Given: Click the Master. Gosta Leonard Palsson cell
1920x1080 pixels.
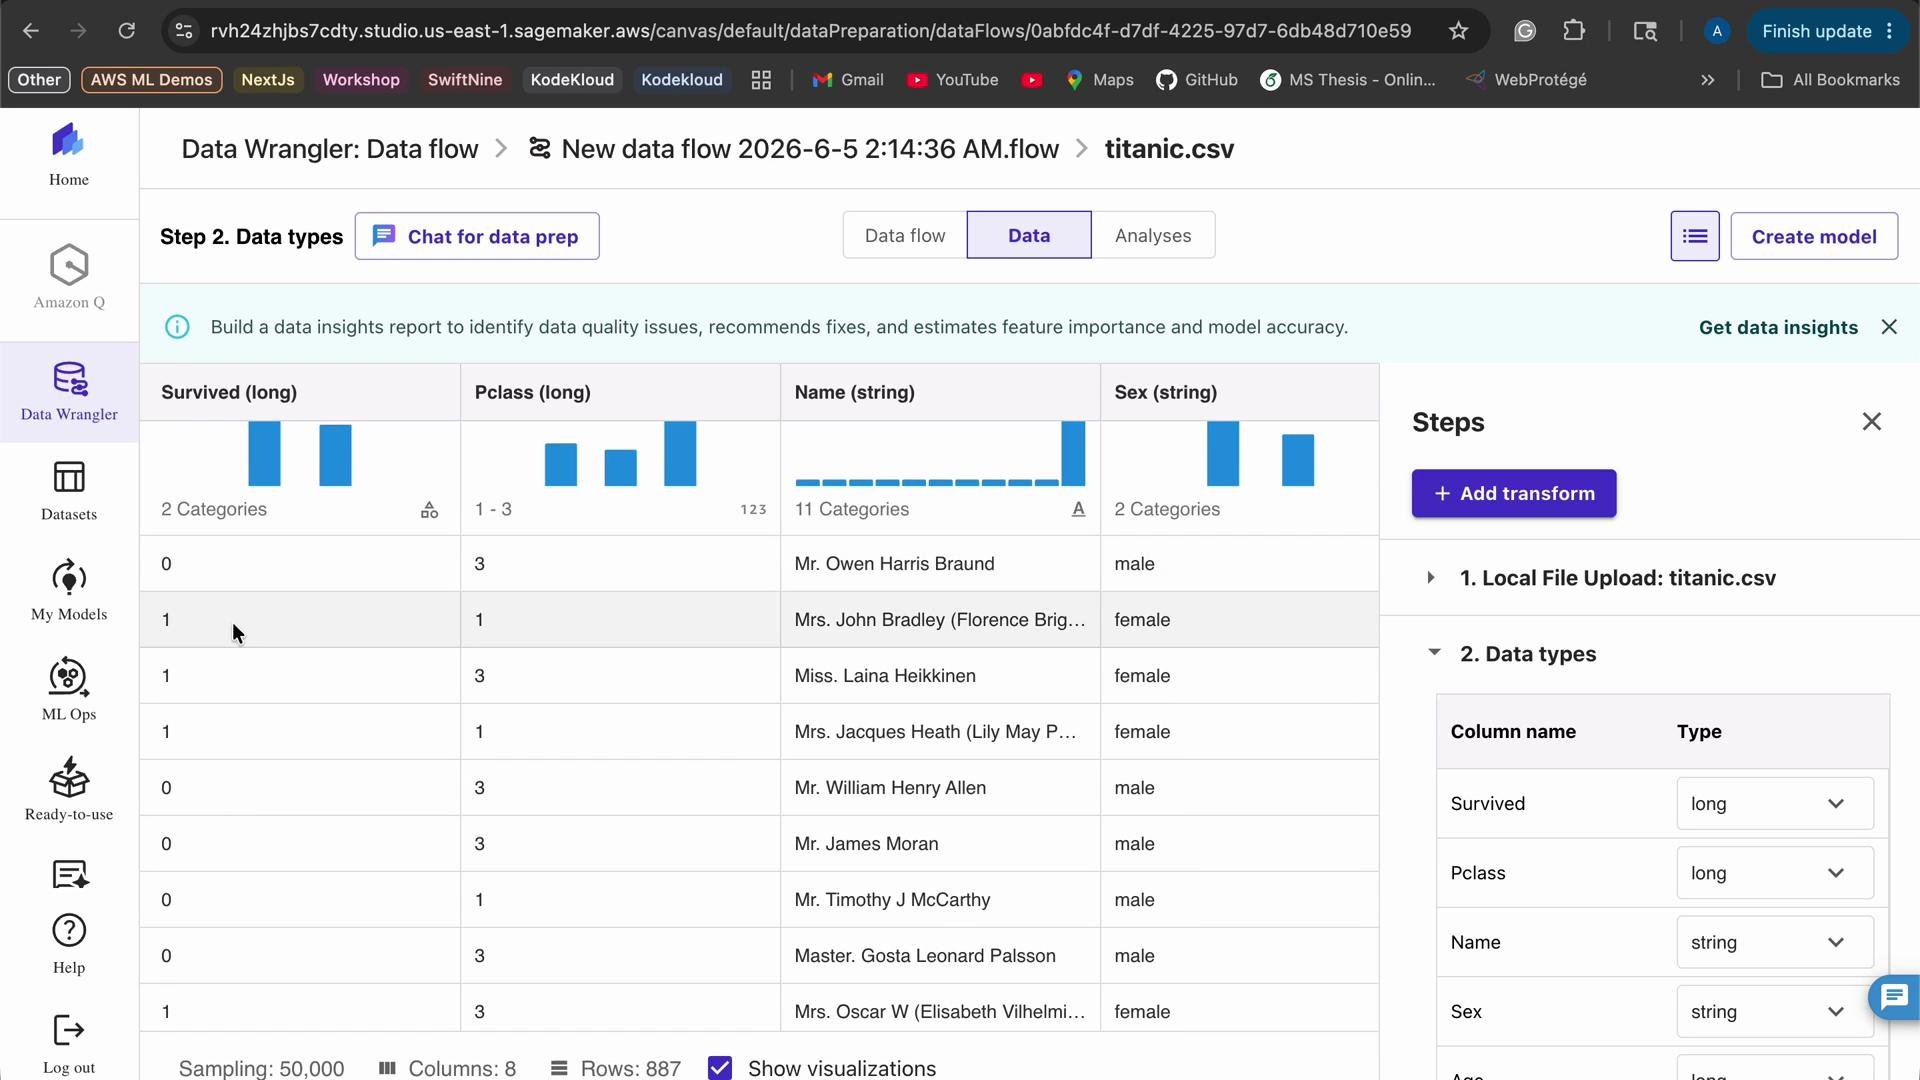Looking at the screenshot, I should coord(940,956).
